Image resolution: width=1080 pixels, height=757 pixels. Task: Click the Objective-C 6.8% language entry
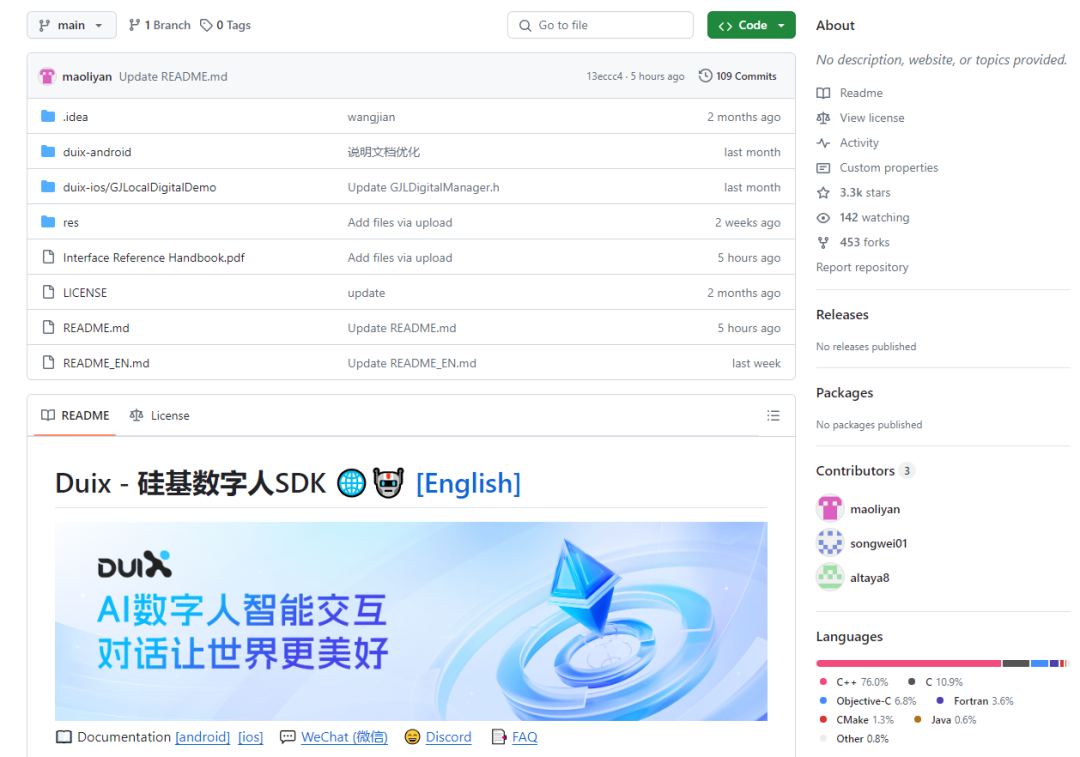868,701
